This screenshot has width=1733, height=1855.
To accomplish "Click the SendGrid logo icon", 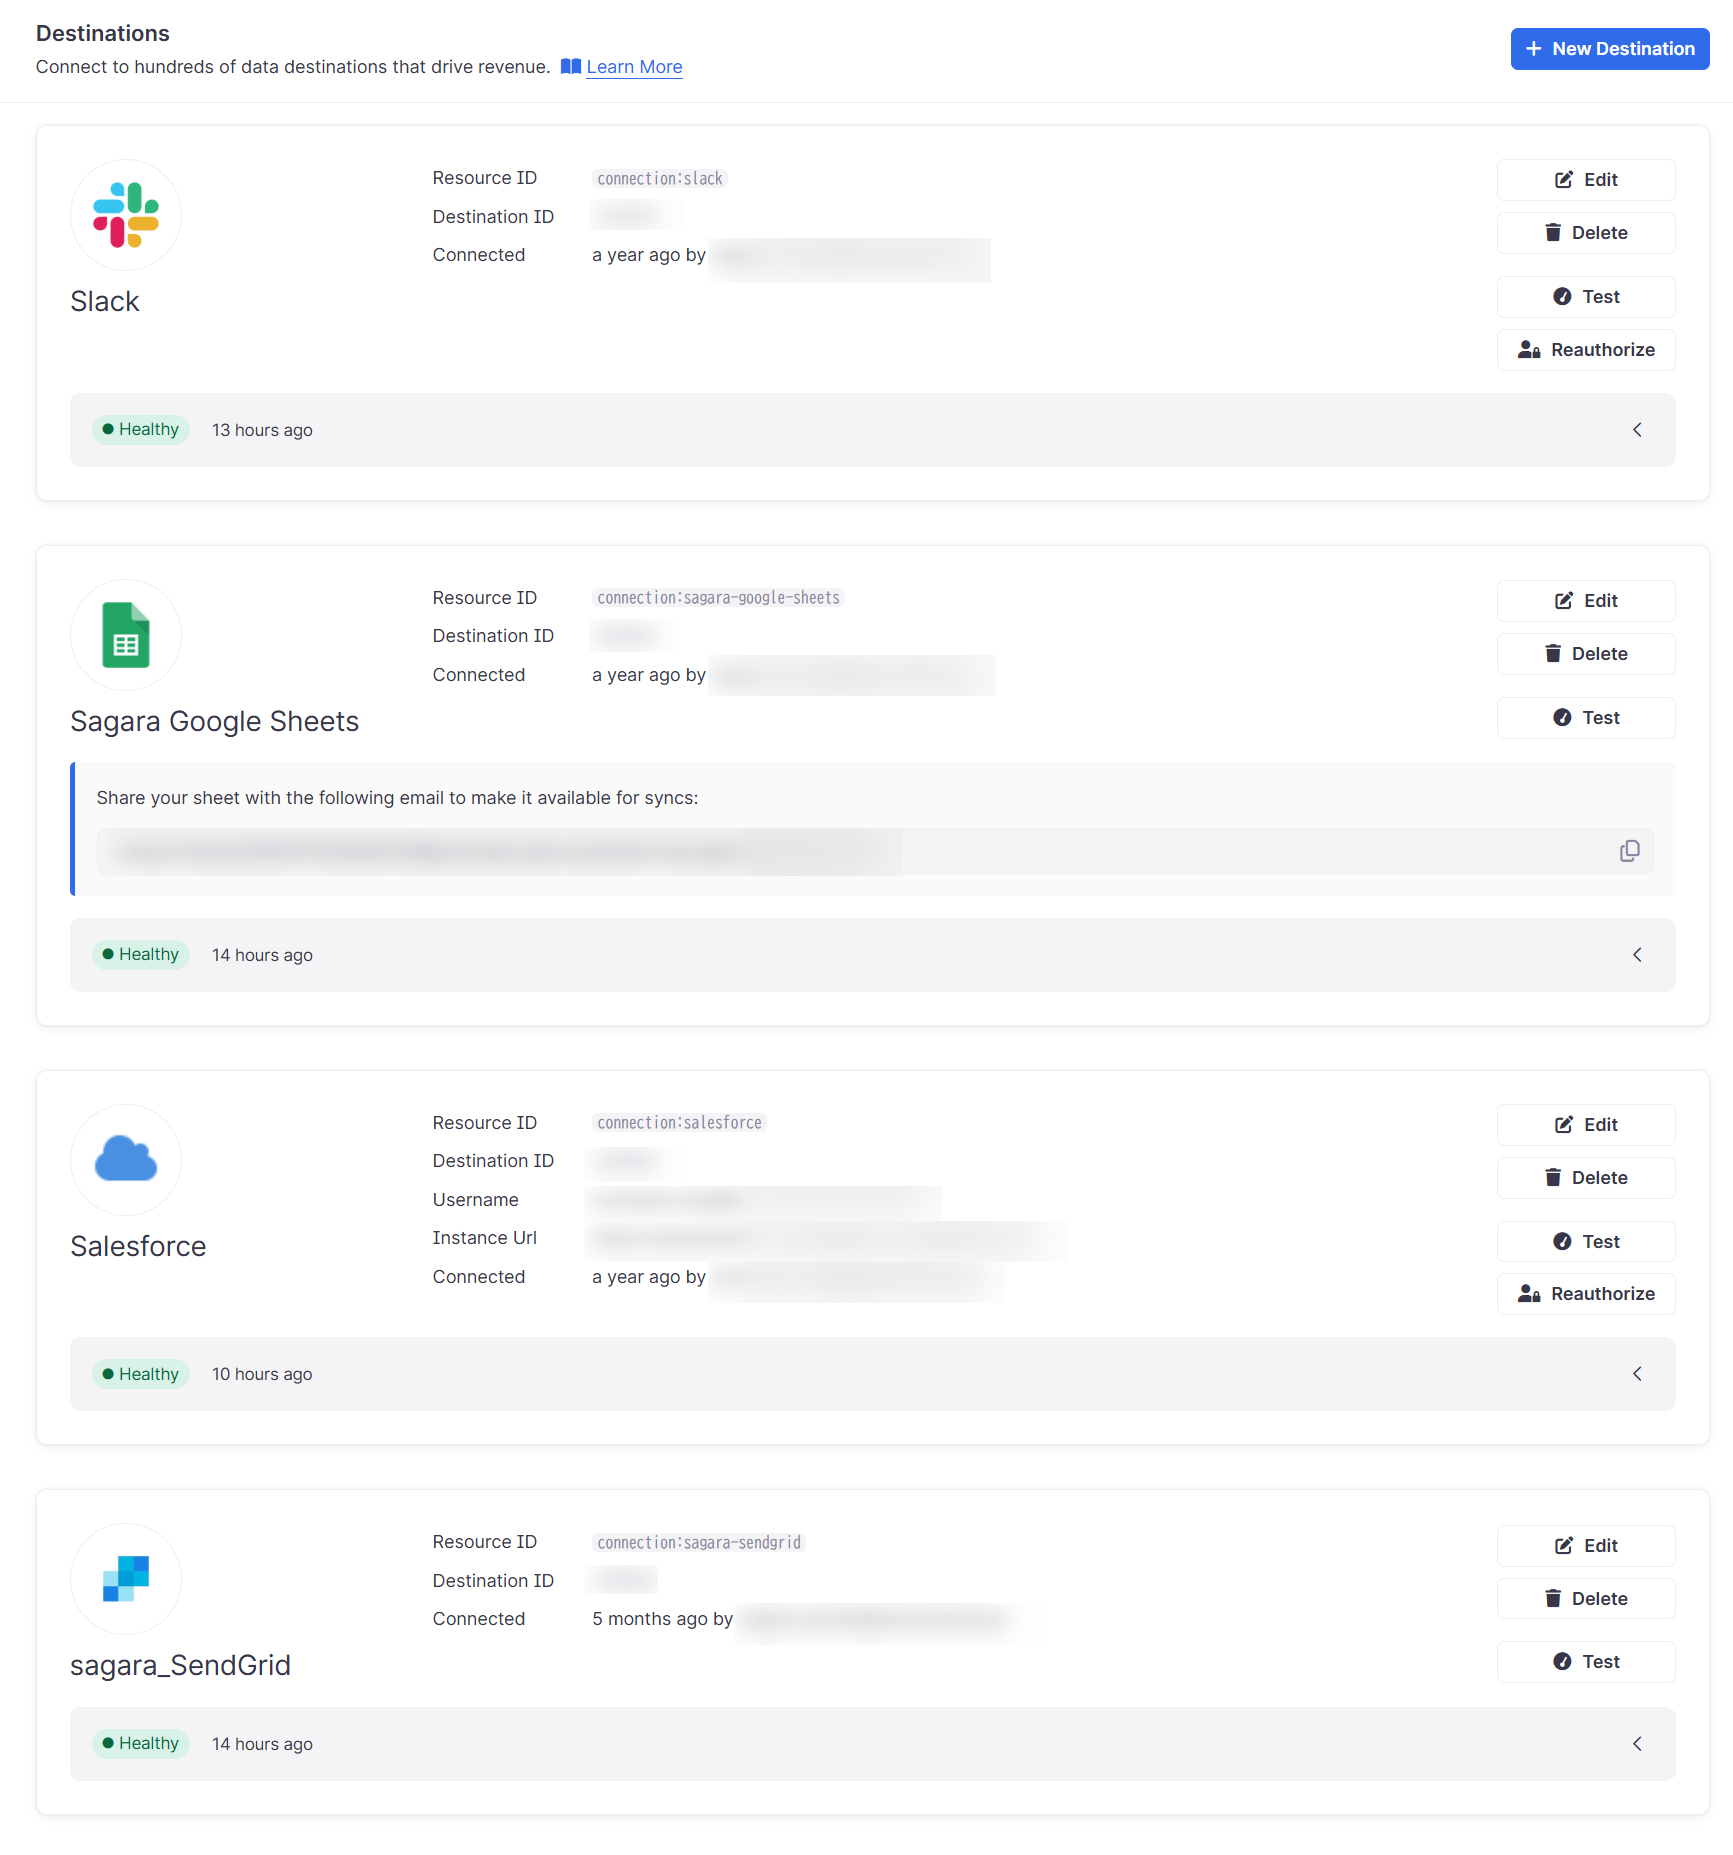I will [126, 1578].
